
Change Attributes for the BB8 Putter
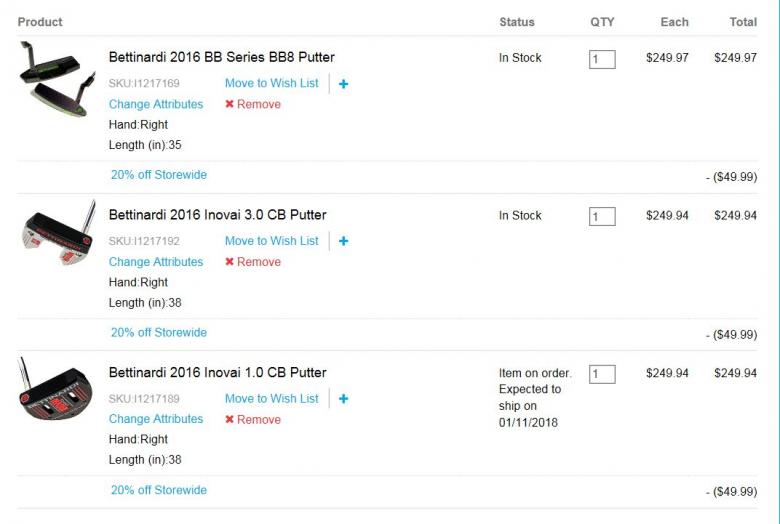[x=156, y=104]
